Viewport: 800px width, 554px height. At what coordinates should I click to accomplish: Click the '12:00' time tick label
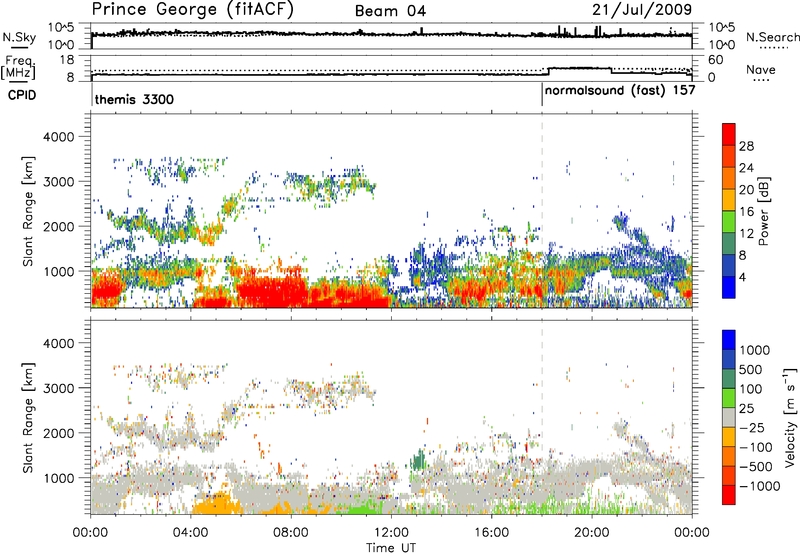(x=391, y=533)
